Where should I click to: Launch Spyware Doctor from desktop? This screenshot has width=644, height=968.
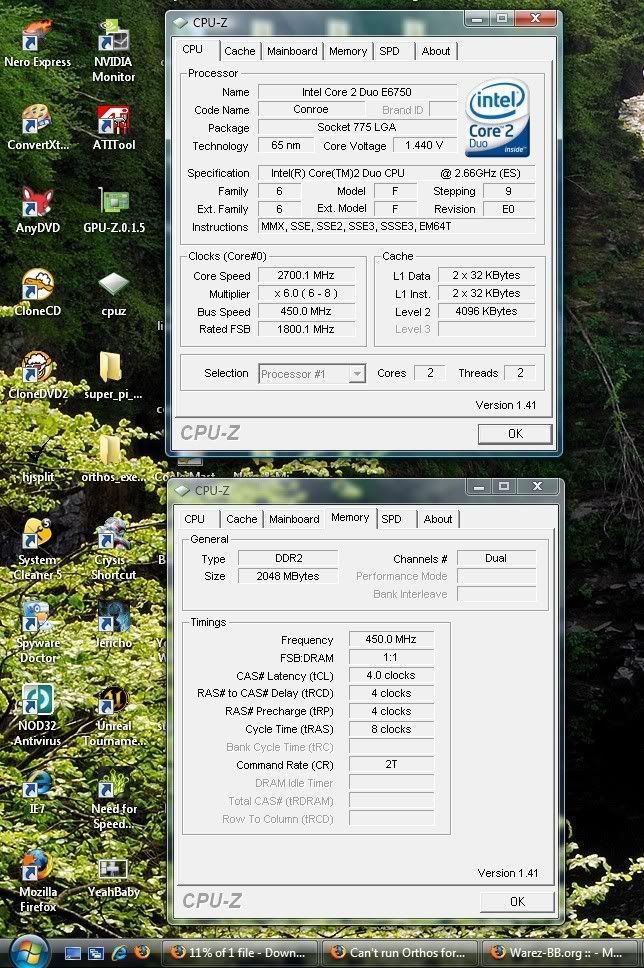tap(38, 631)
